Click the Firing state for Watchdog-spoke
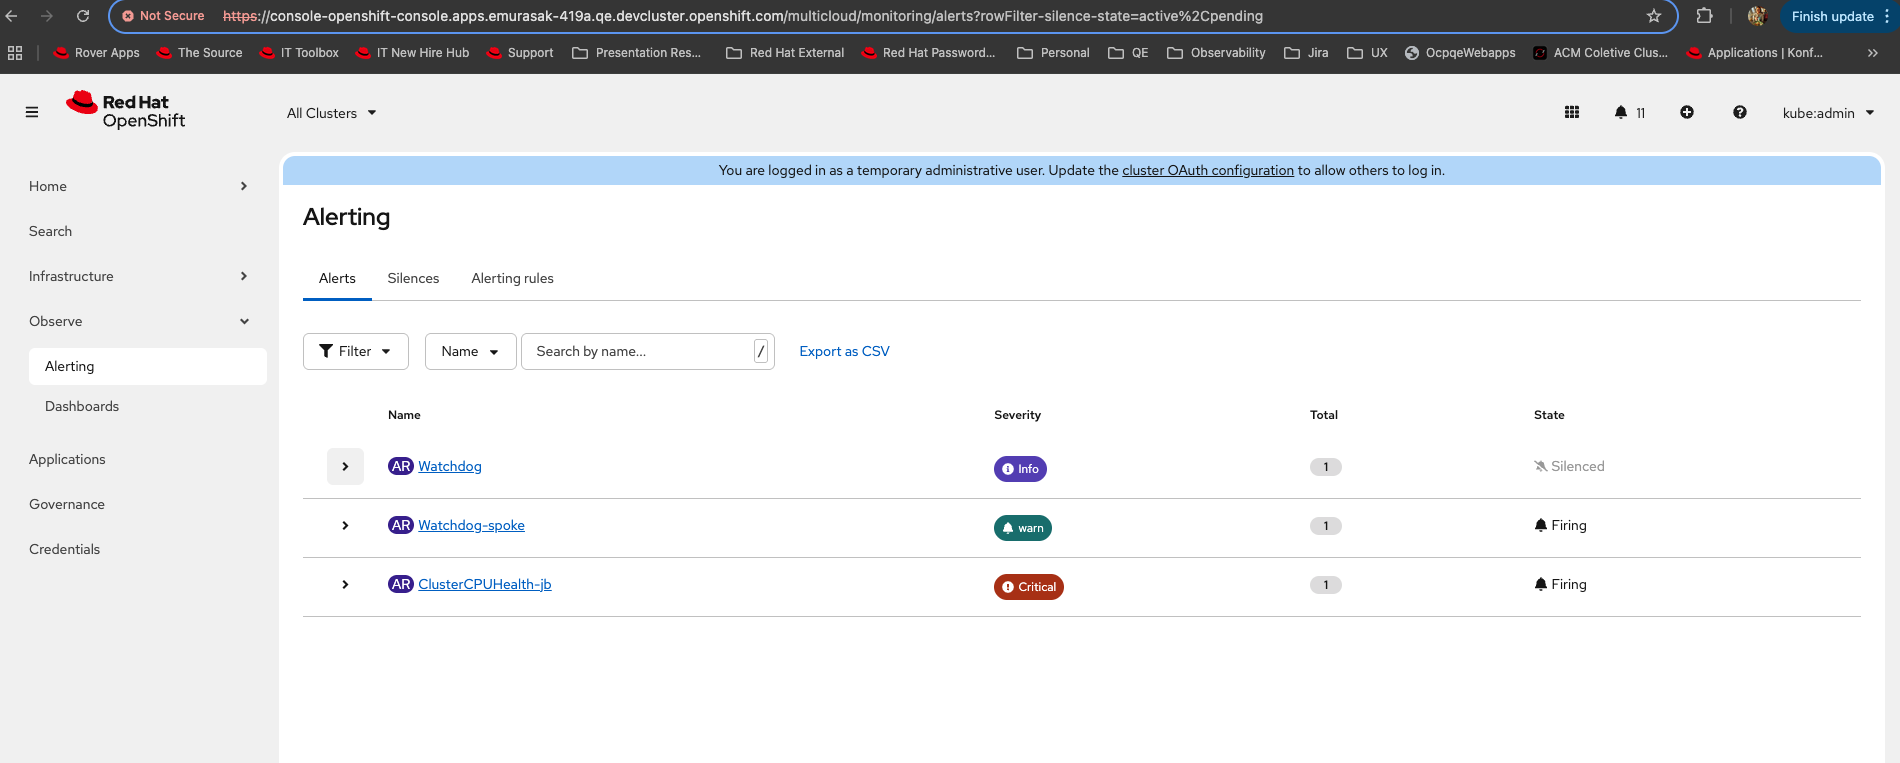Viewport: 1900px width, 763px height. (x=1560, y=525)
